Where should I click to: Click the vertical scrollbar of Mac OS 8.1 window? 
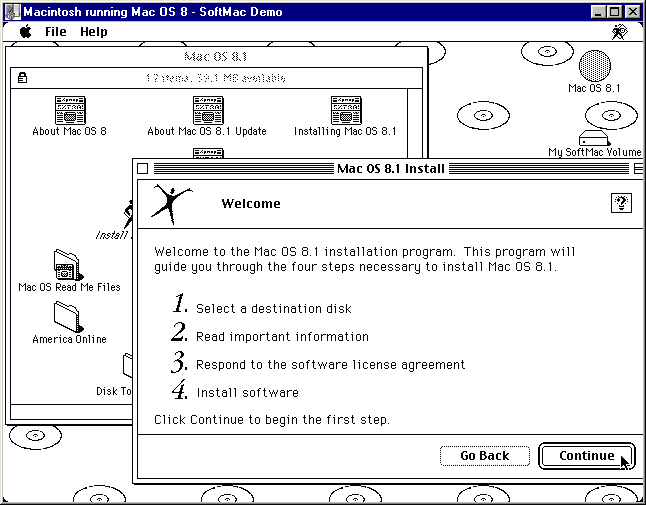415,123
